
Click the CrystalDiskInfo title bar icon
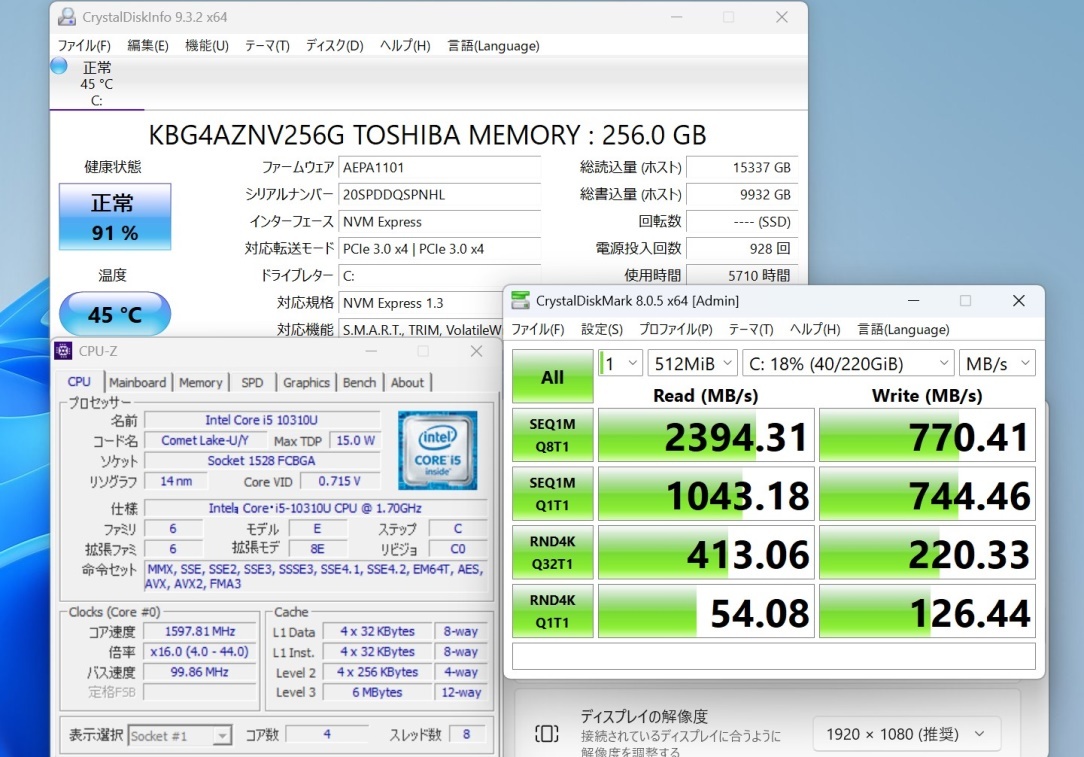click(x=66, y=17)
